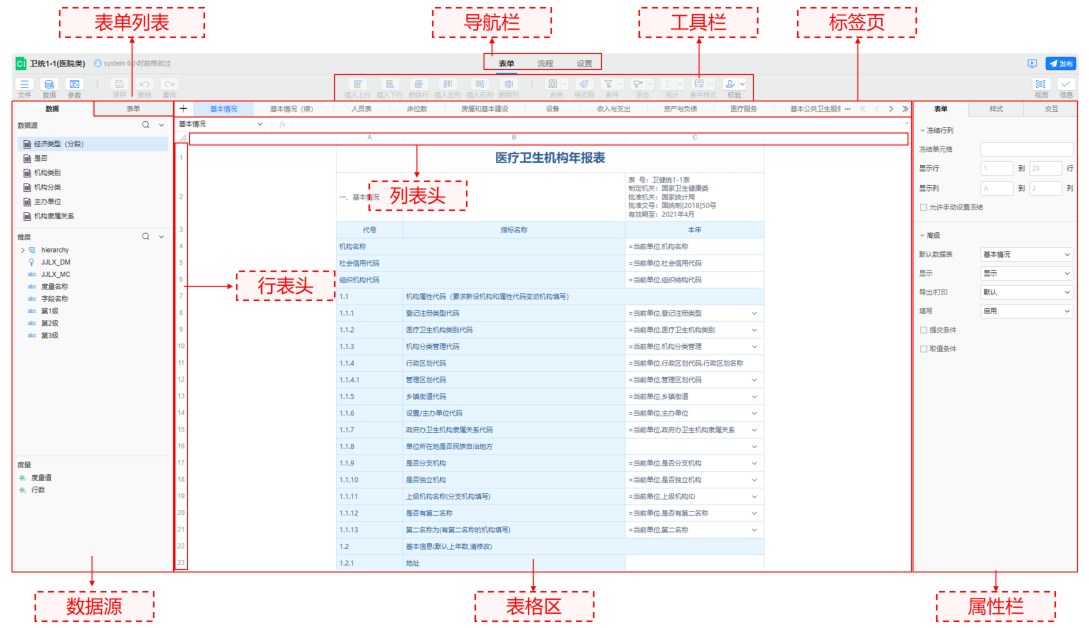Click the 视图 (View) icon
The width and height of the screenshot is (1089, 628).
coord(1040,85)
